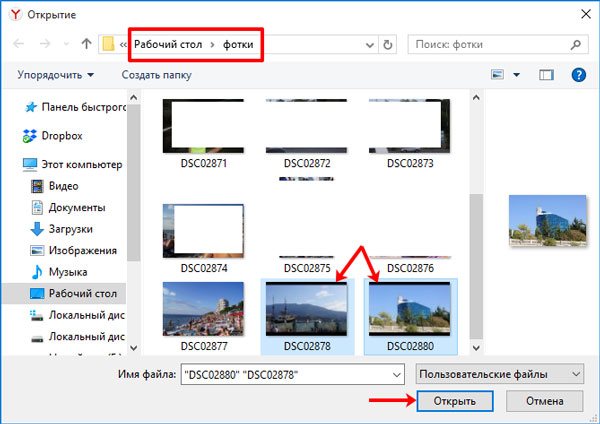Image resolution: width=600 pixels, height=424 pixels.
Task: Open view options dropdown arrow
Action: click(x=517, y=75)
